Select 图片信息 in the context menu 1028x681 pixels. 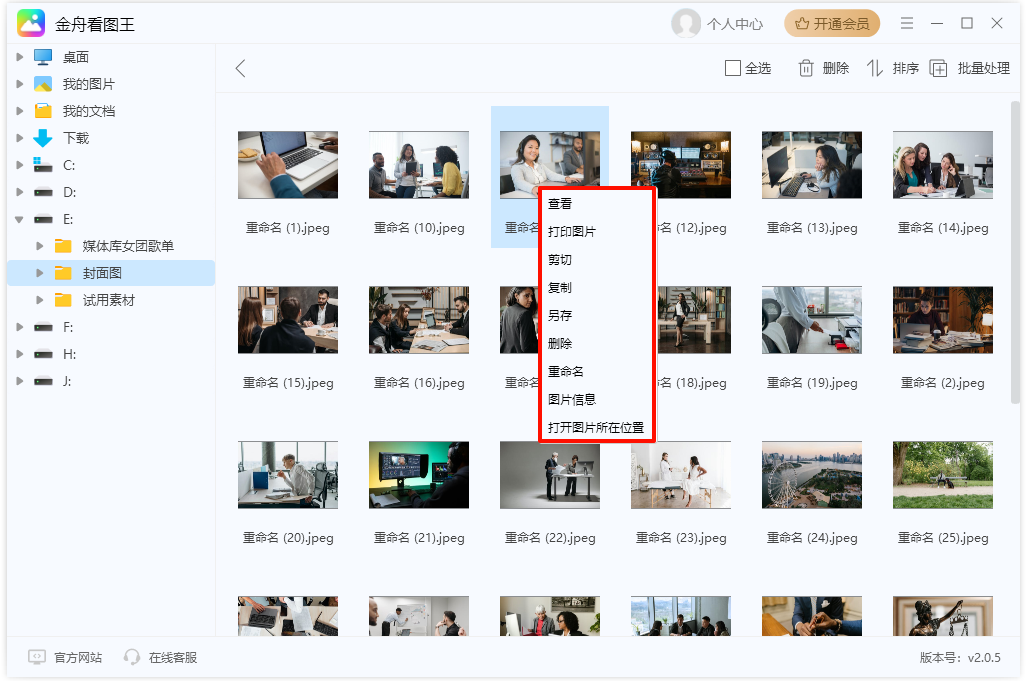click(x=572, y=399)
